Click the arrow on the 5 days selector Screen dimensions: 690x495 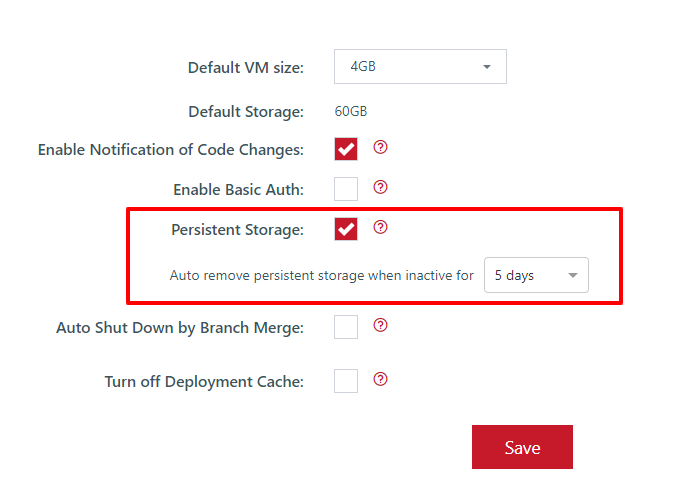(573, 275)
